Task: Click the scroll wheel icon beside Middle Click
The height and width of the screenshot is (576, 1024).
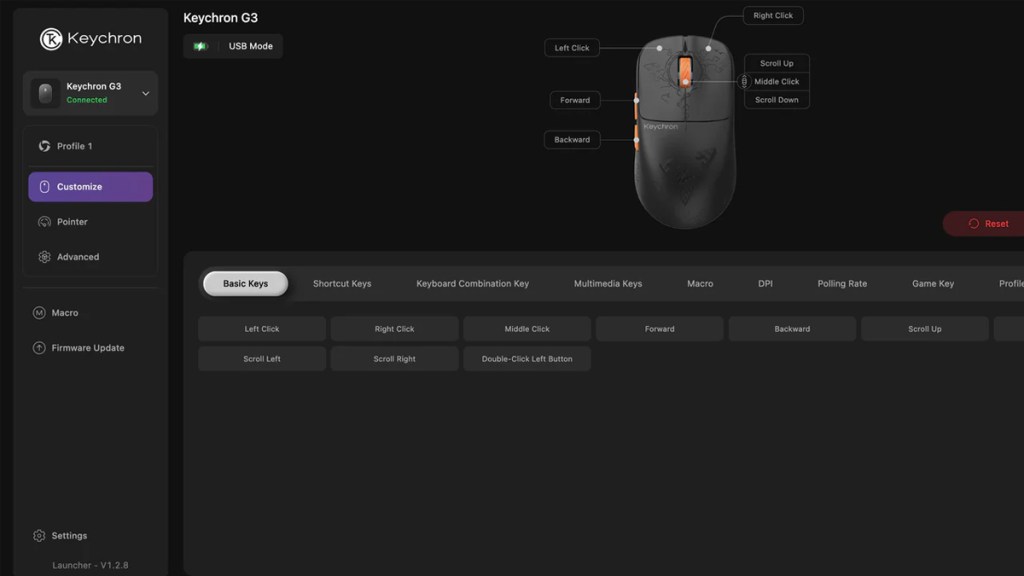Action: pyautogui.click(x=744, y=82)
